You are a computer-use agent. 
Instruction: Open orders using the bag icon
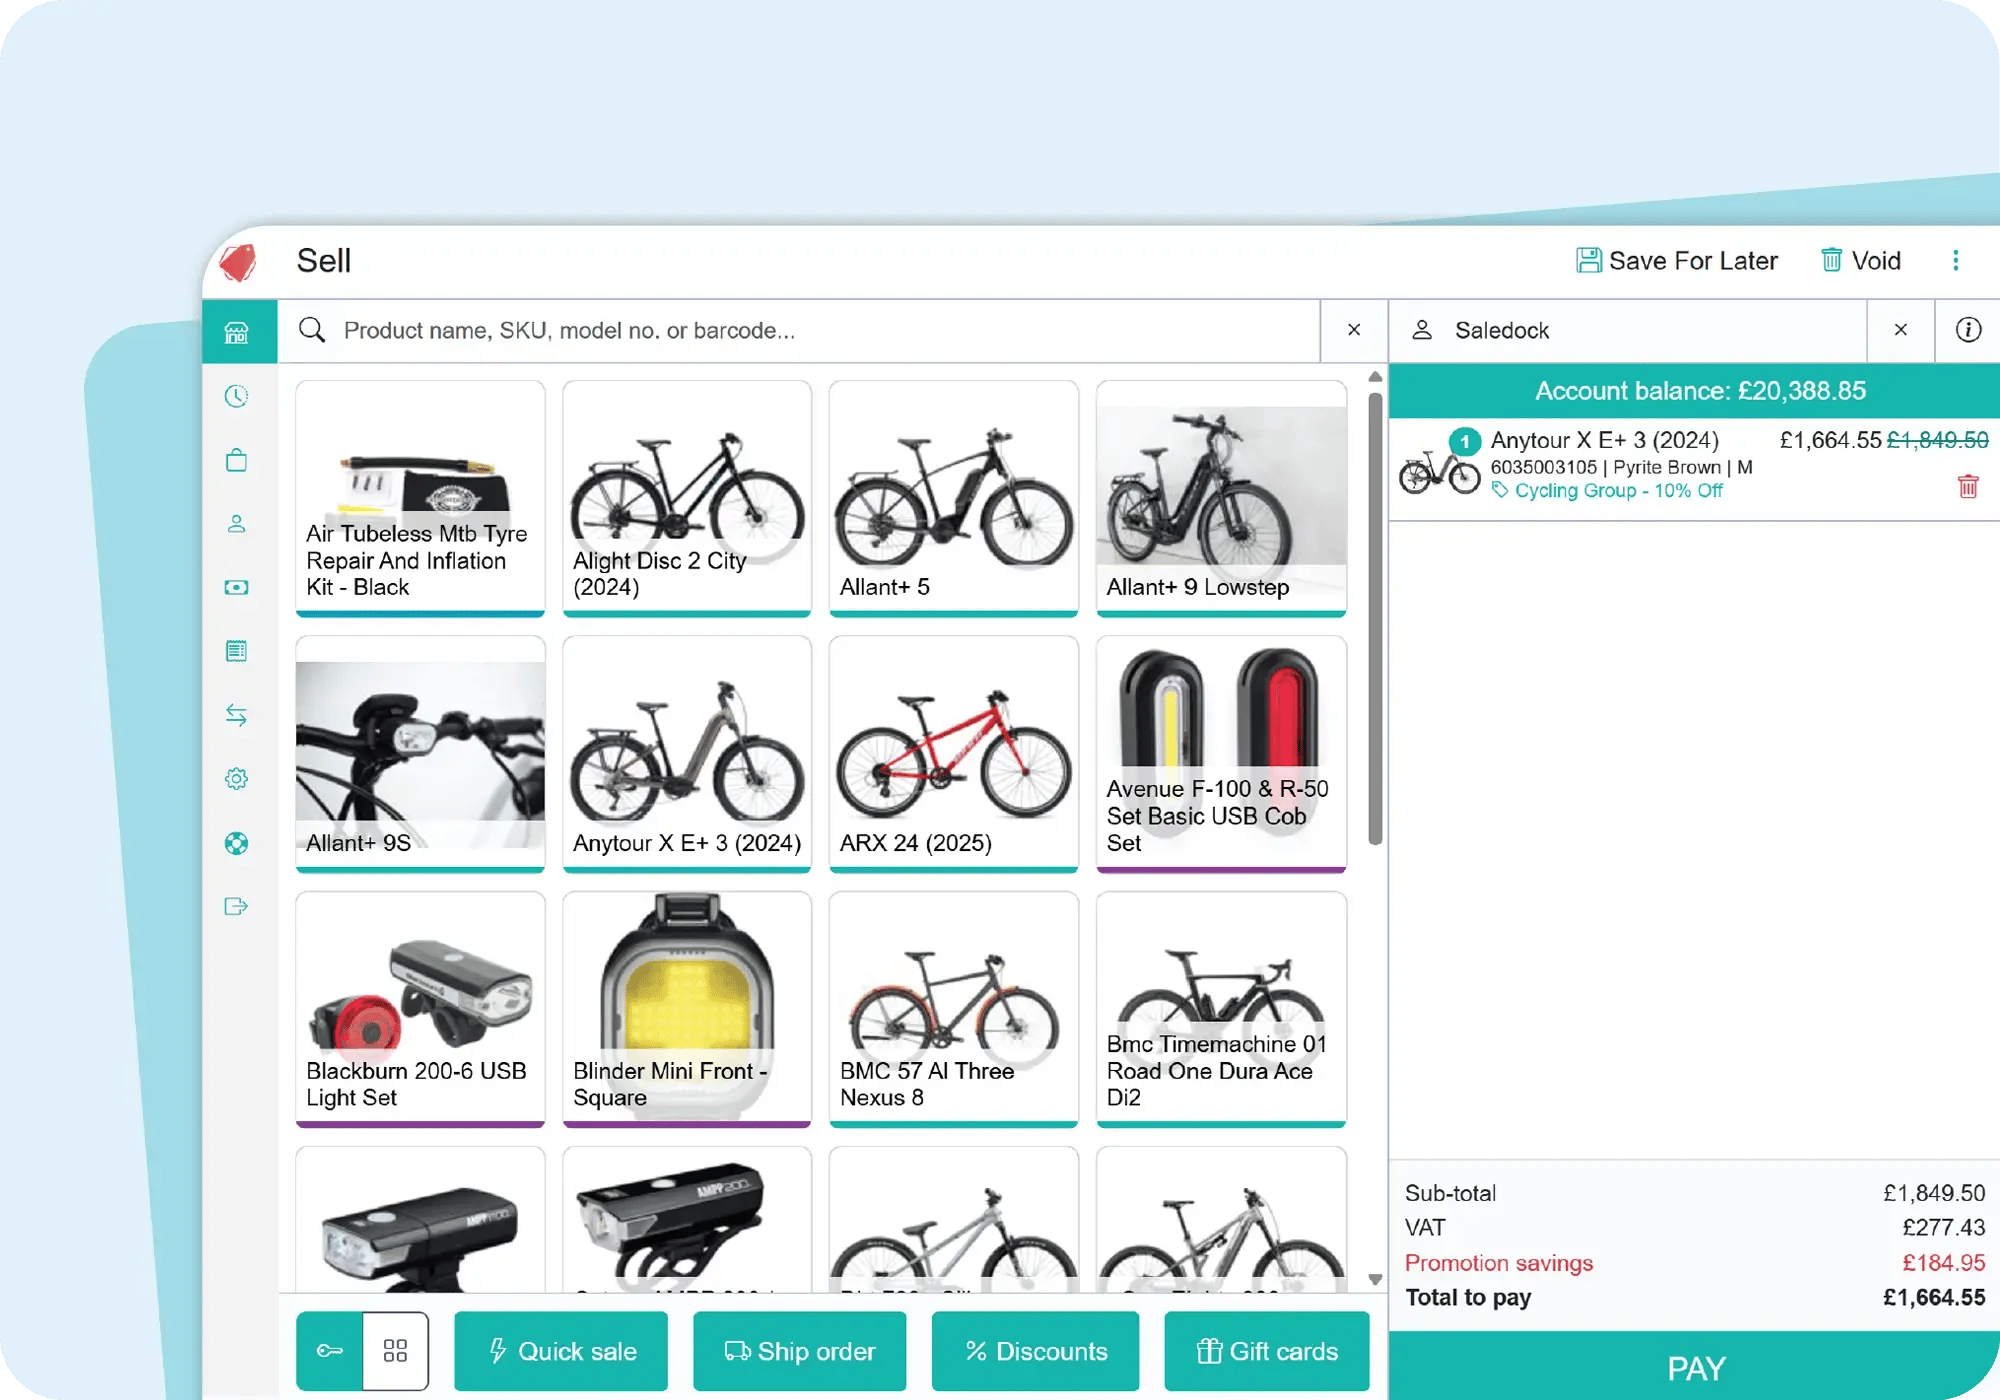[237, 460]
